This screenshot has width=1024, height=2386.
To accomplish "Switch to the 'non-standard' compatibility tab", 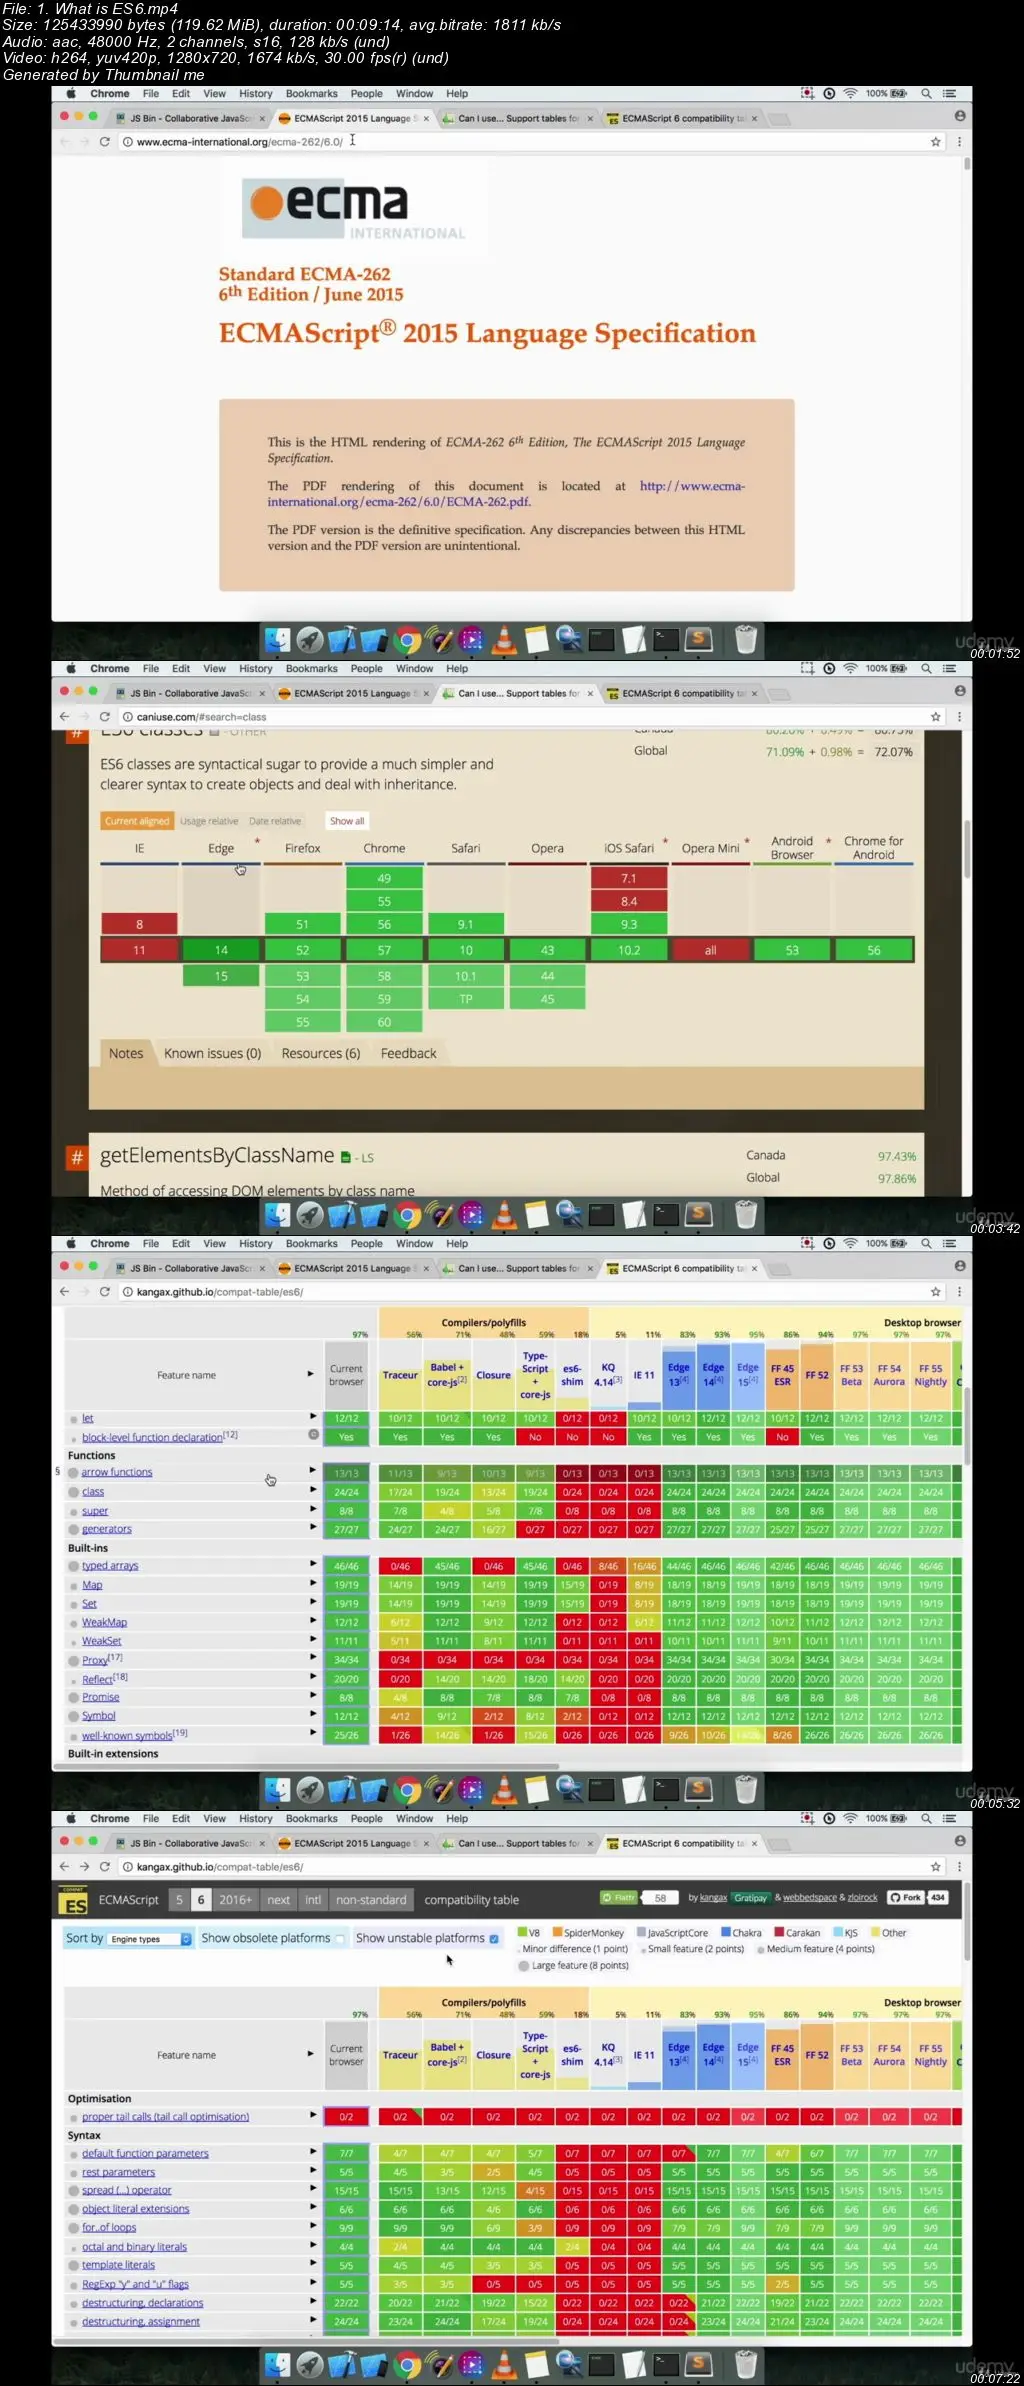I will 371,1900.
